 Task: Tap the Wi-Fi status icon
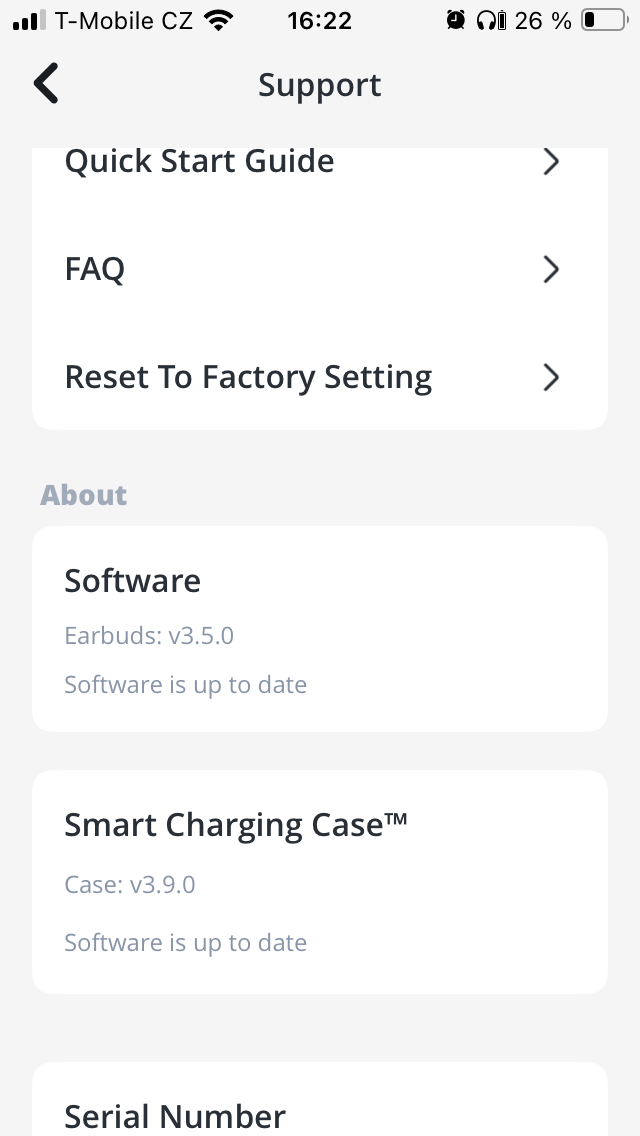217,20
